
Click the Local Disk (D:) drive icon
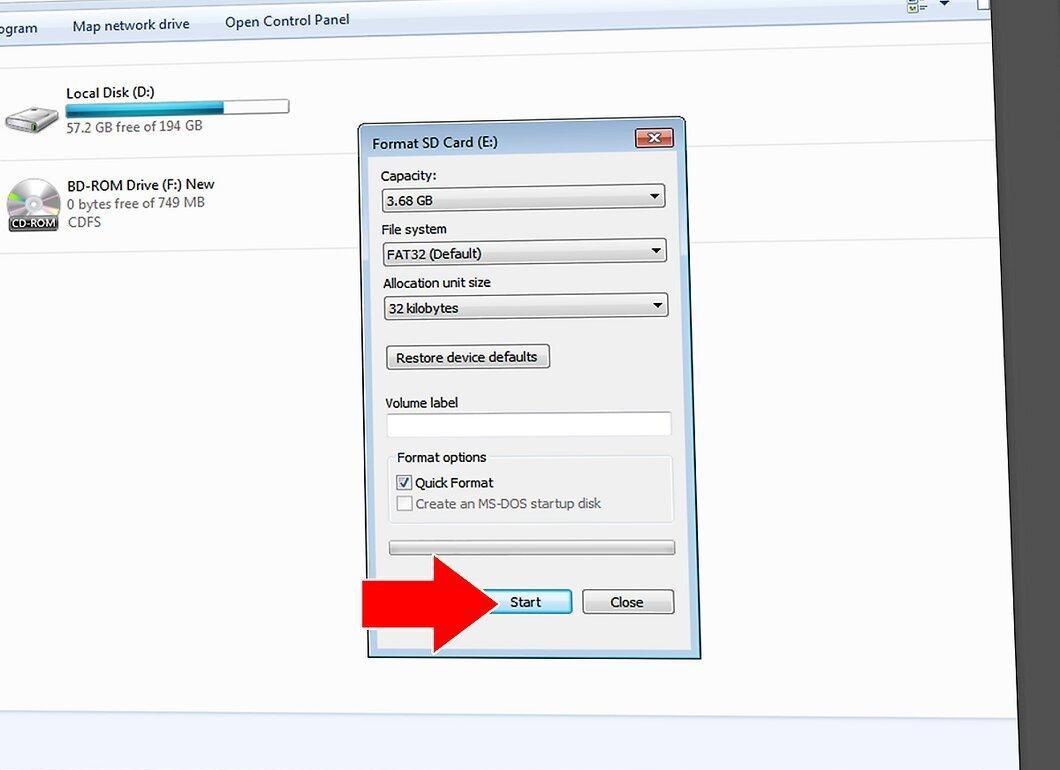point(32,119)
